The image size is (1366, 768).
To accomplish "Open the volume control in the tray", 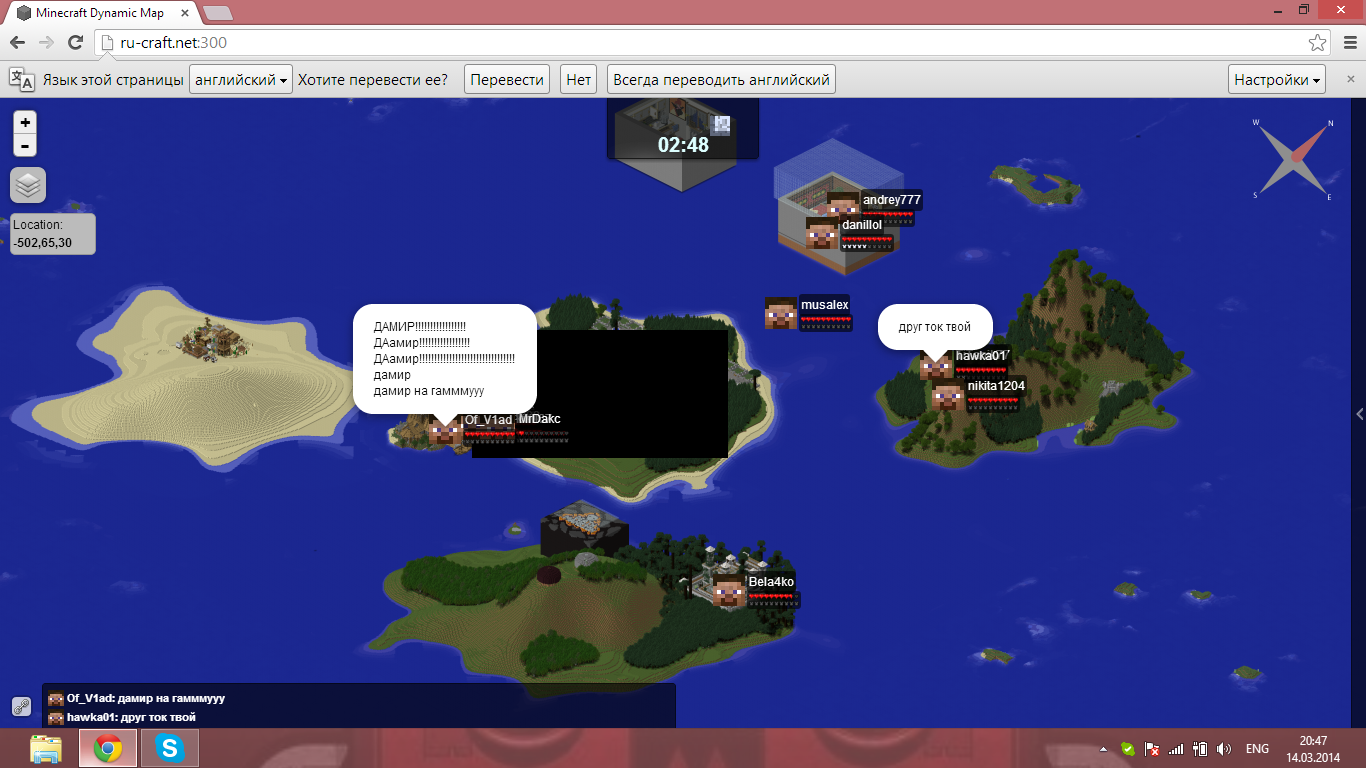I will 1225,749.
